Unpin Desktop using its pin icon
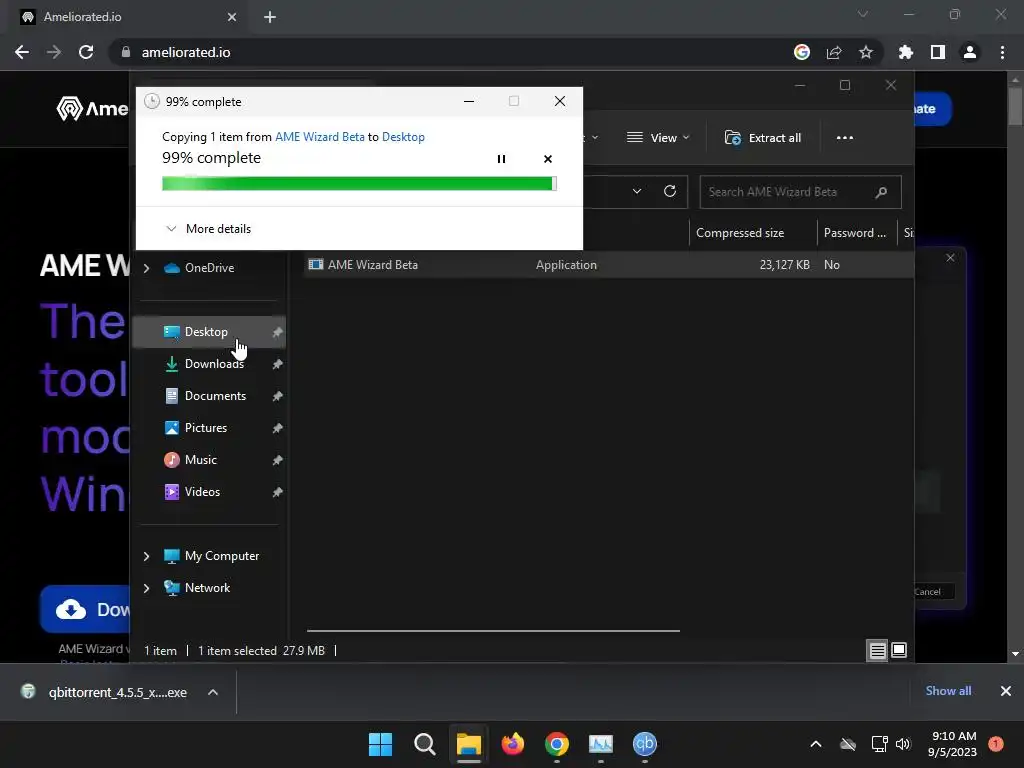The width and height of the screenshot is (1024, 768). 277,332
